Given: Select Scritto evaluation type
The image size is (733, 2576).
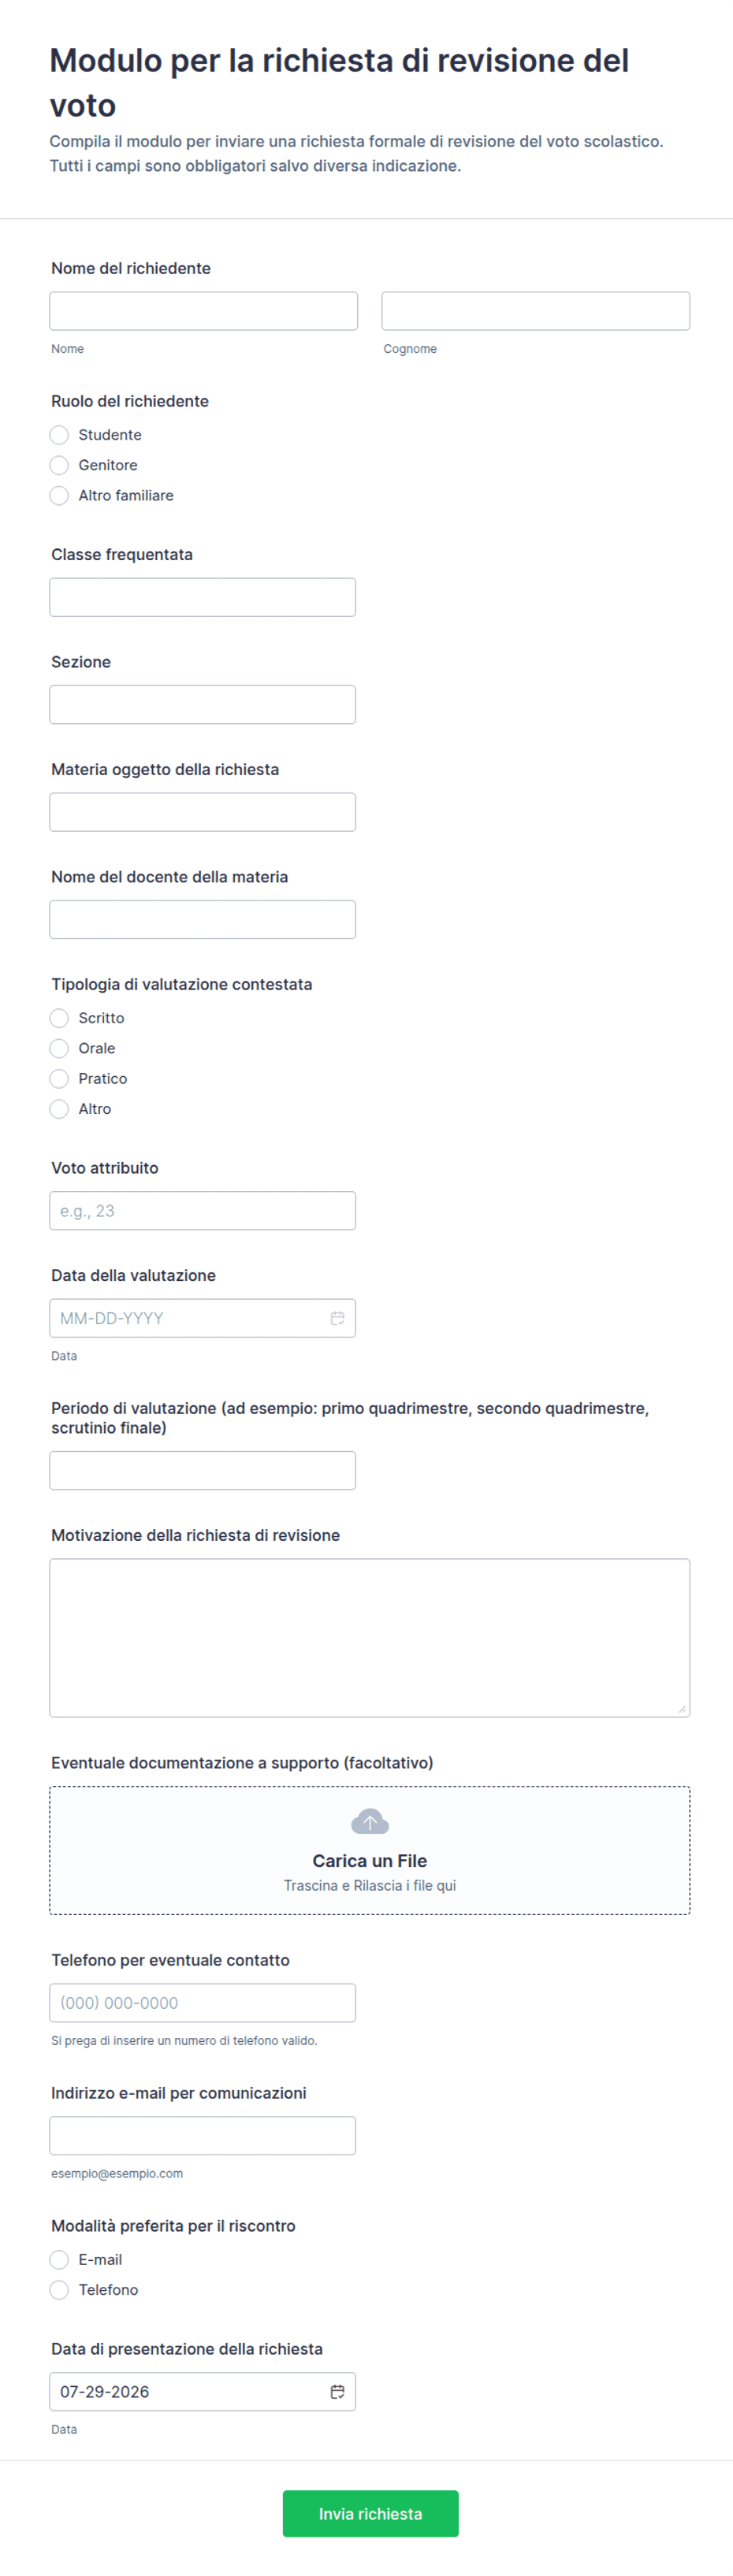Looking at the screenshot, I should pos(59,1018).
